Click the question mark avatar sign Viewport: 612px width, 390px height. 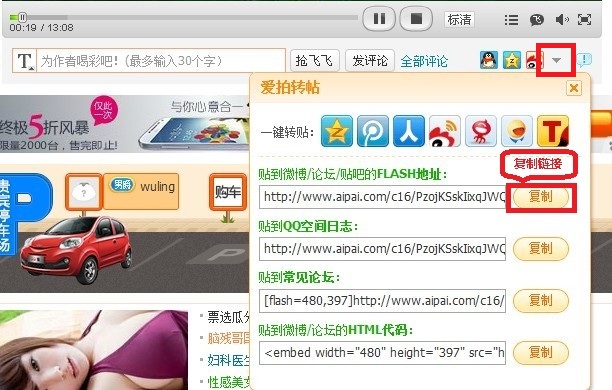coord(84,192)
